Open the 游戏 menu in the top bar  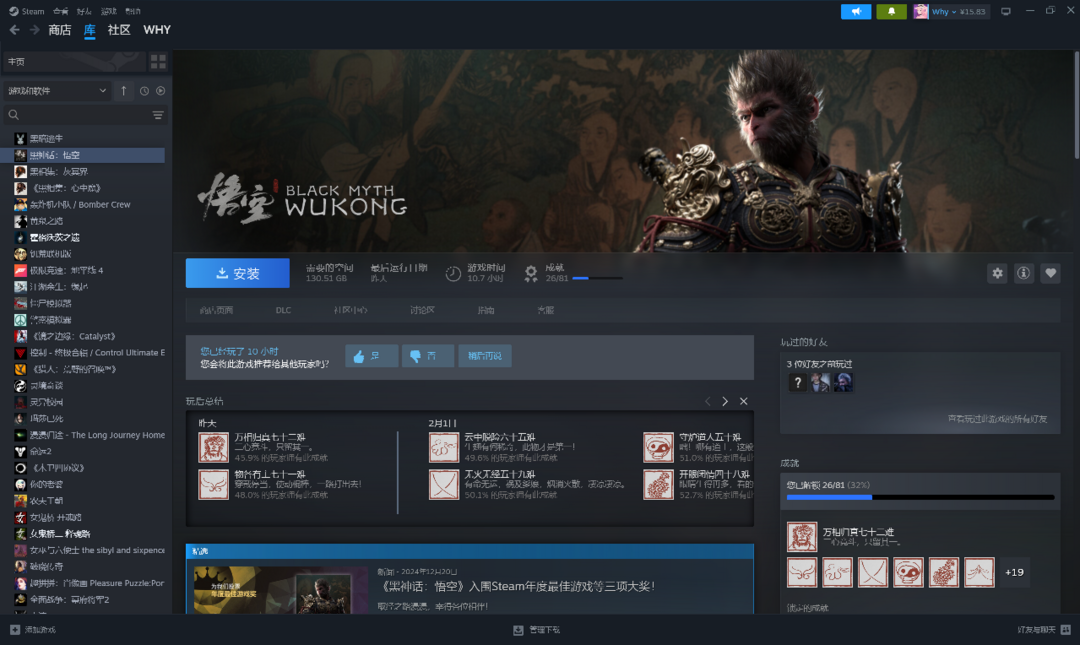click(109, 11)
